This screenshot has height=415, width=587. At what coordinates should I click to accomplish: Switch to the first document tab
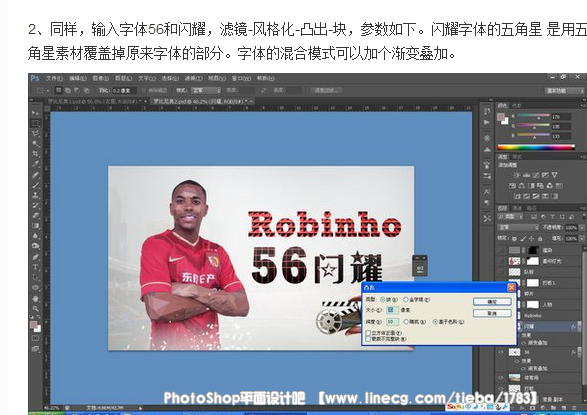point(97,101)
